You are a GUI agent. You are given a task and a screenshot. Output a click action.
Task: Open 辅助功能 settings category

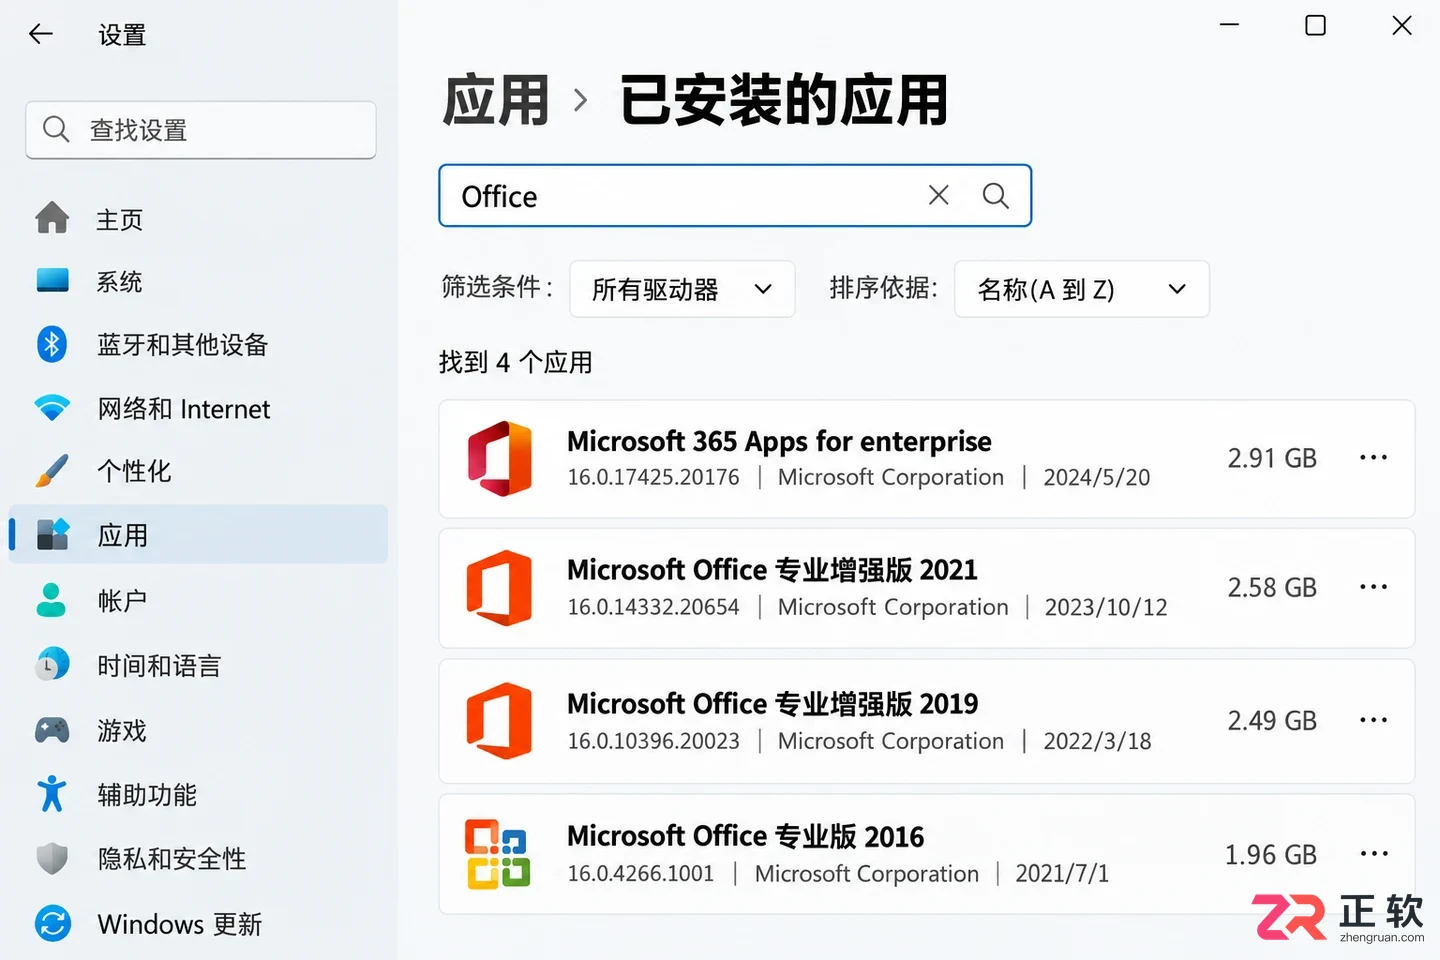click(x=198, y=794)
